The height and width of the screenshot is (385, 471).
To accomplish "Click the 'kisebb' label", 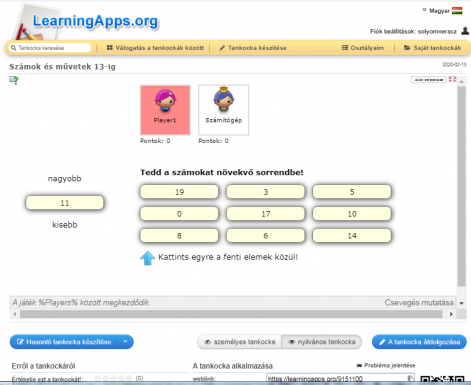I will [x=65, y=225].
